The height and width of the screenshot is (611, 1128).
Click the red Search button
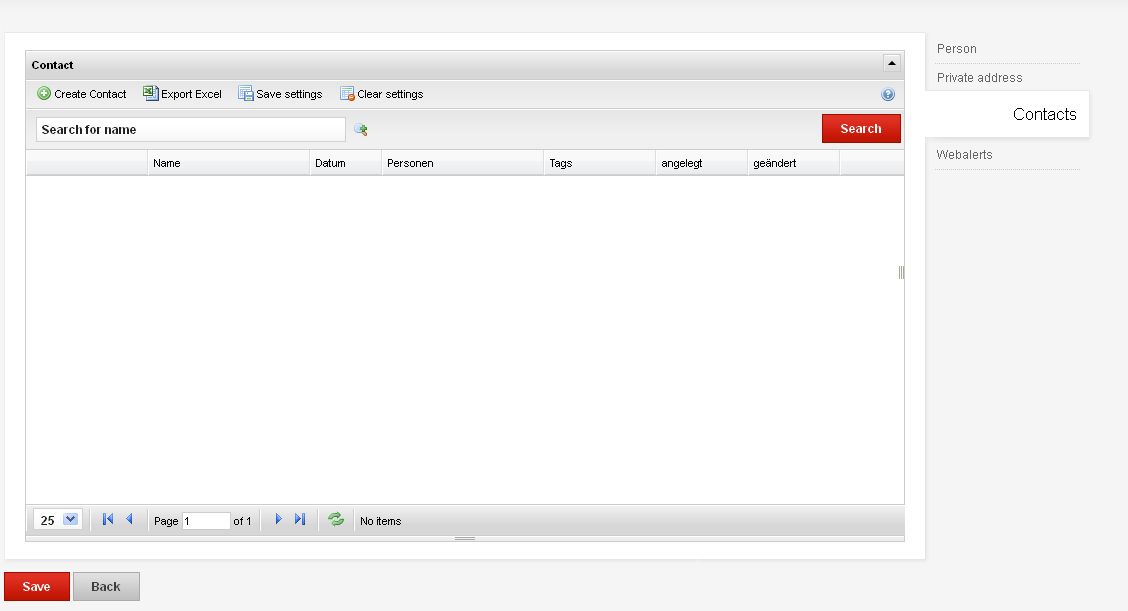pyautogui.click(x=861, y=129)
